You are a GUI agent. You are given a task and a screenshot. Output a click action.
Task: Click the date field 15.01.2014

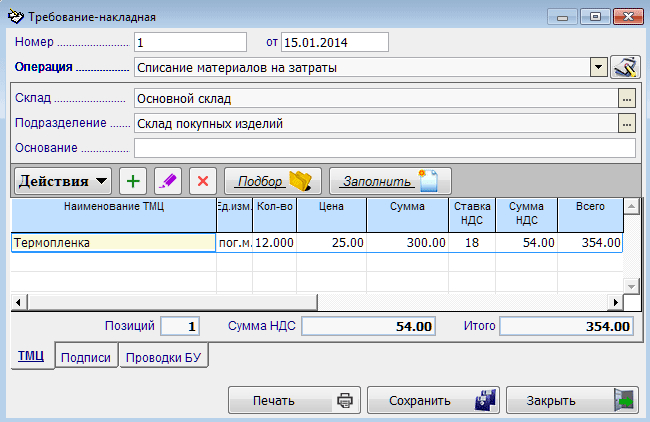pyautogui.click(x=335, y=42)
